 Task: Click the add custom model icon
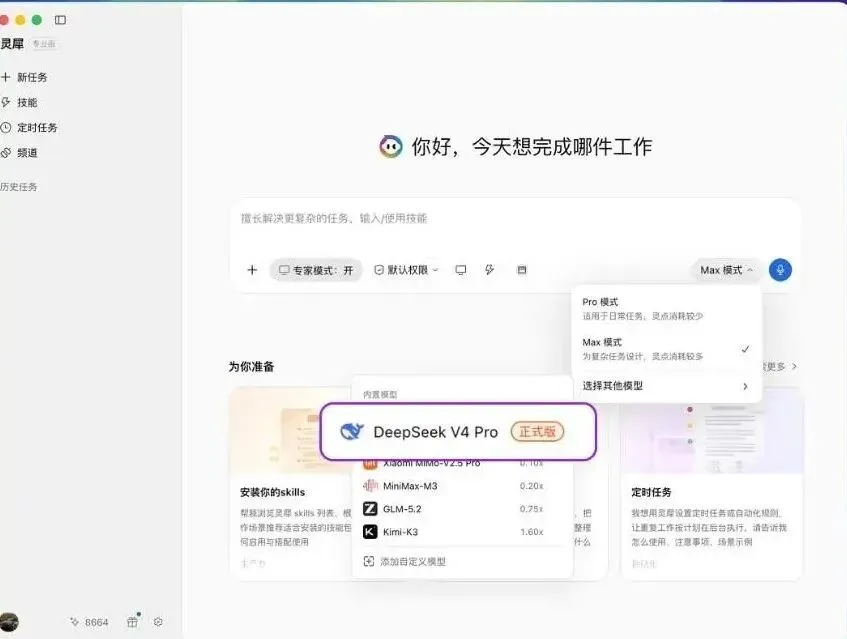(369, 562)
